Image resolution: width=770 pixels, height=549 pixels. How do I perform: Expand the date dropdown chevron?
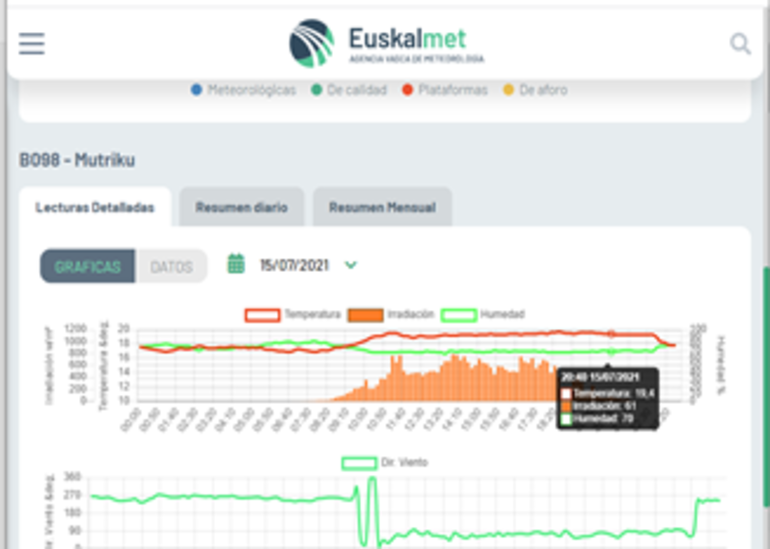coord(351,265)
